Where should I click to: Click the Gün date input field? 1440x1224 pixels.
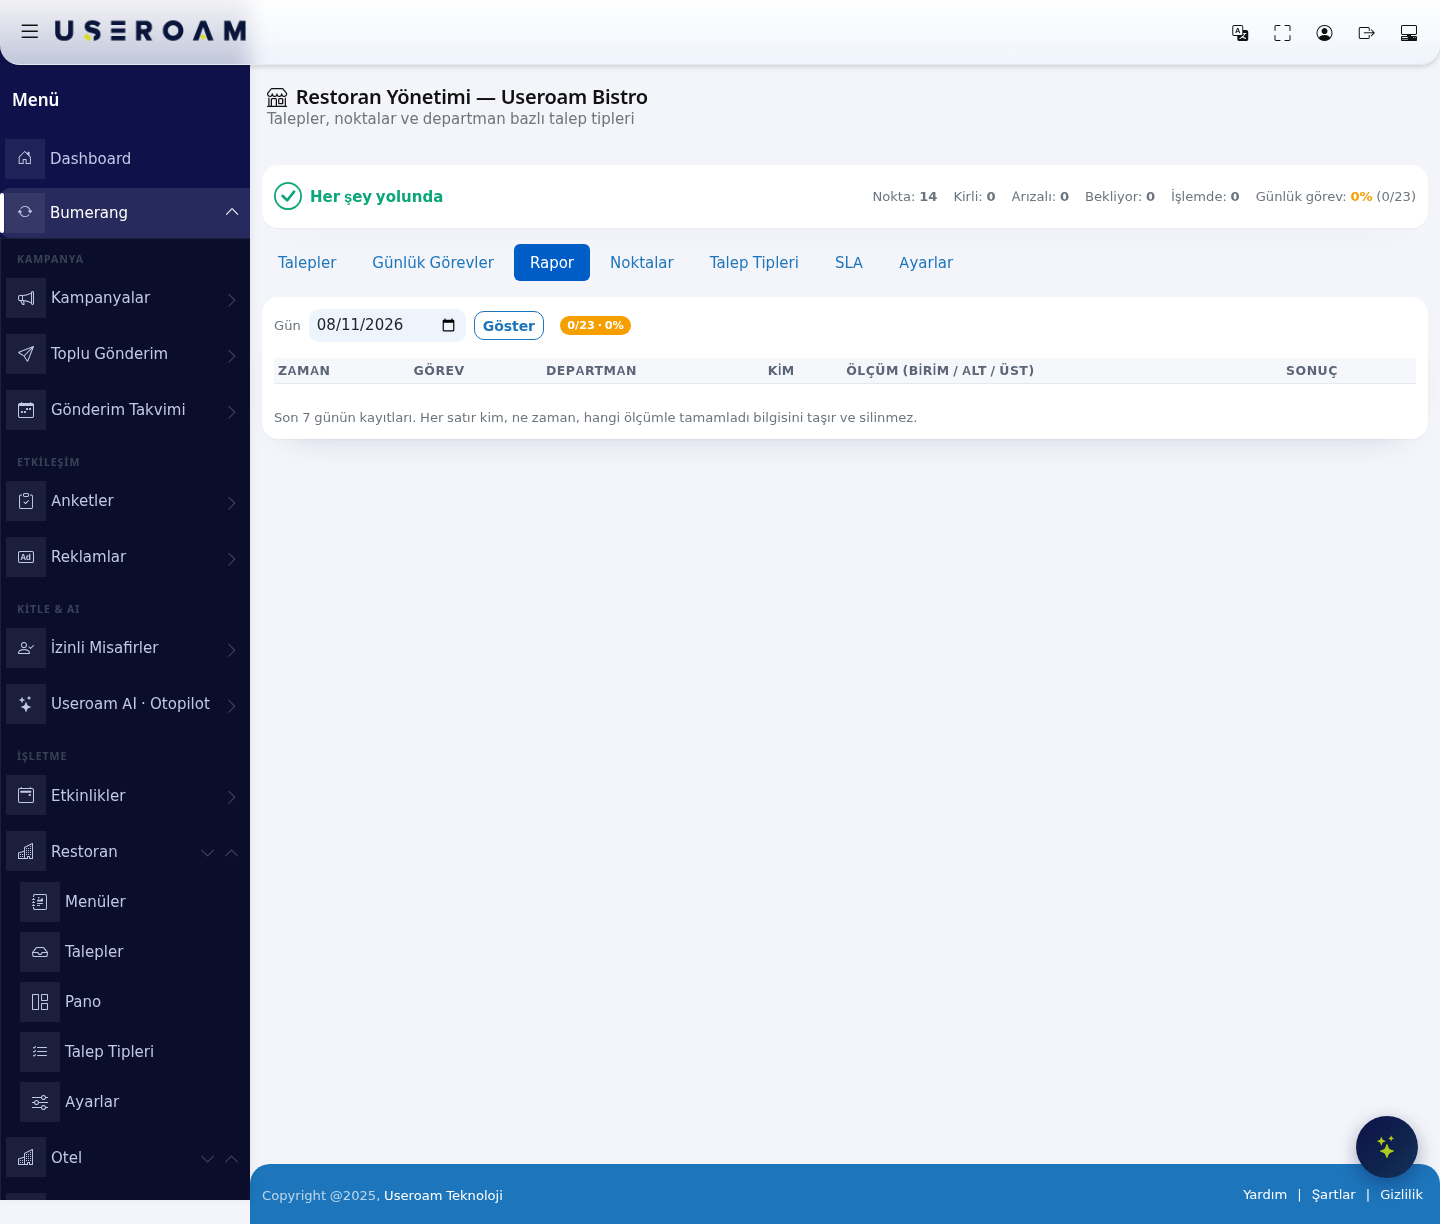pyautogui.click(x=387, y=325)
